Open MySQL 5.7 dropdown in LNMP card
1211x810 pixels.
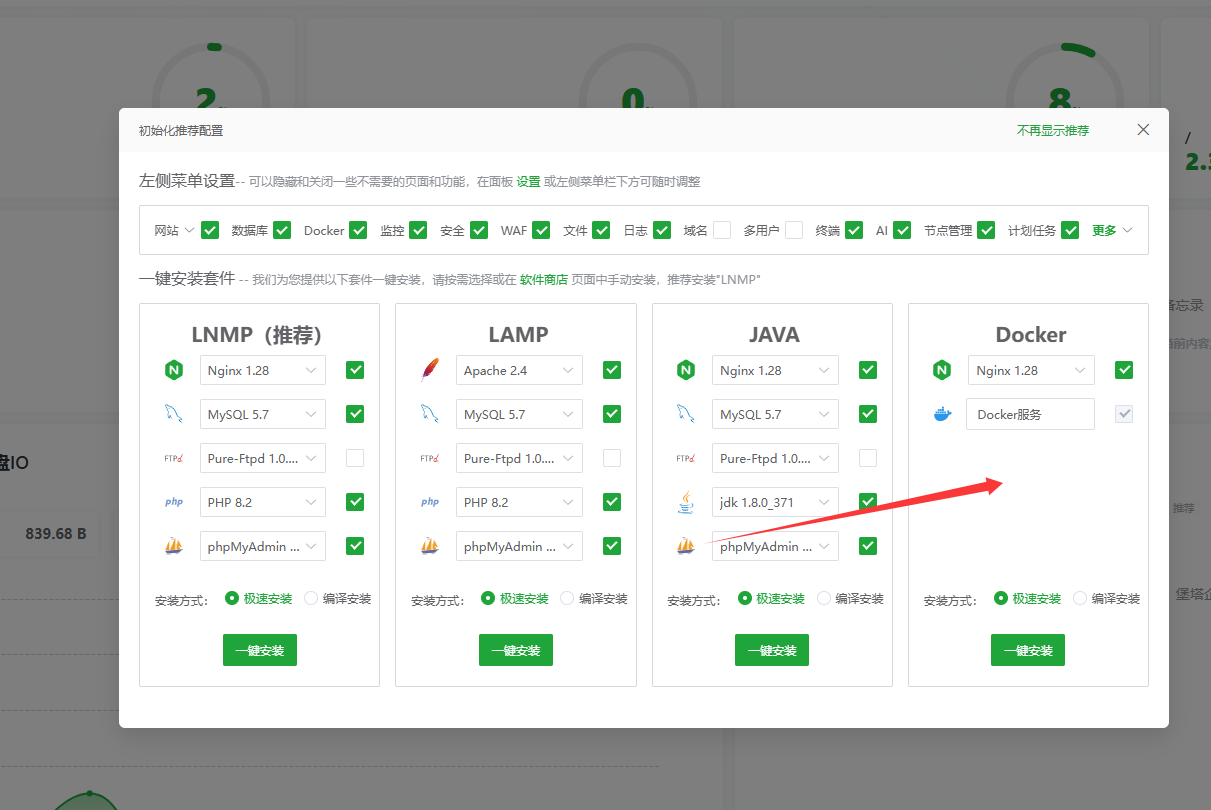click(x=263, y=414)
